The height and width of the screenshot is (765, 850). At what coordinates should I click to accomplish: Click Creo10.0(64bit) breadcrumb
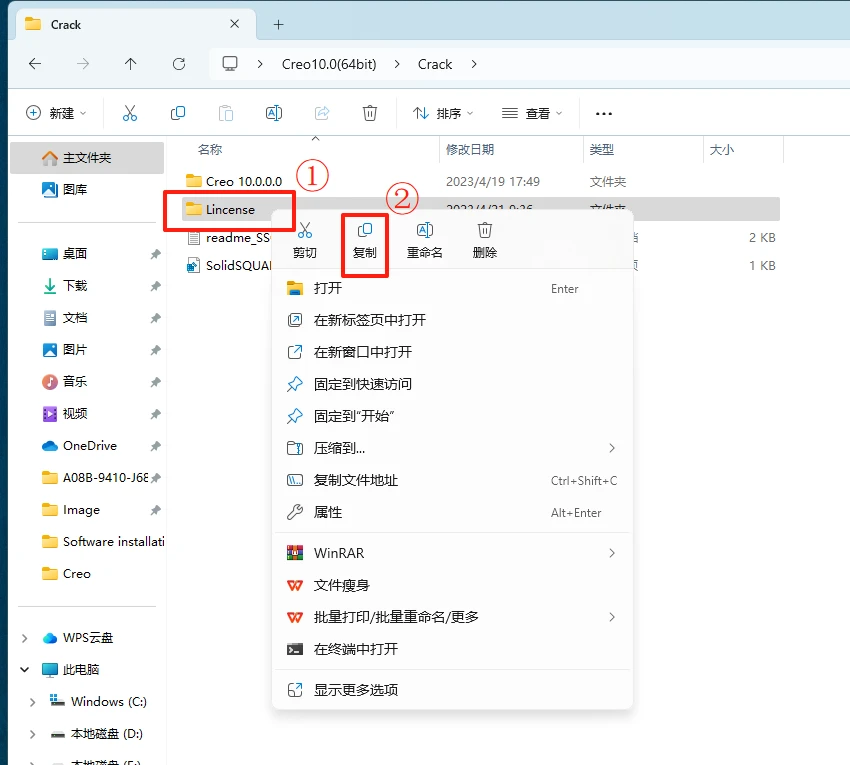pos(329,64)
